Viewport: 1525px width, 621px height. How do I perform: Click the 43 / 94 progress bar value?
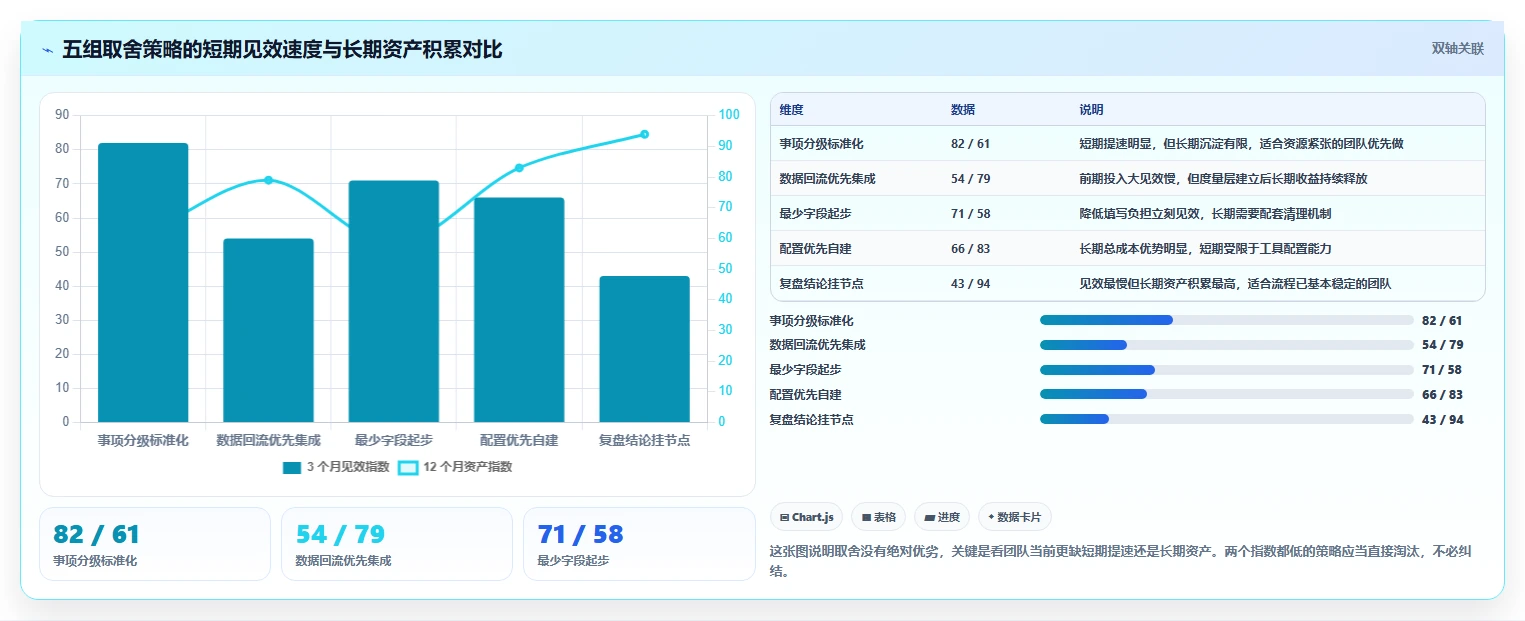click(x=1442, y=420)
